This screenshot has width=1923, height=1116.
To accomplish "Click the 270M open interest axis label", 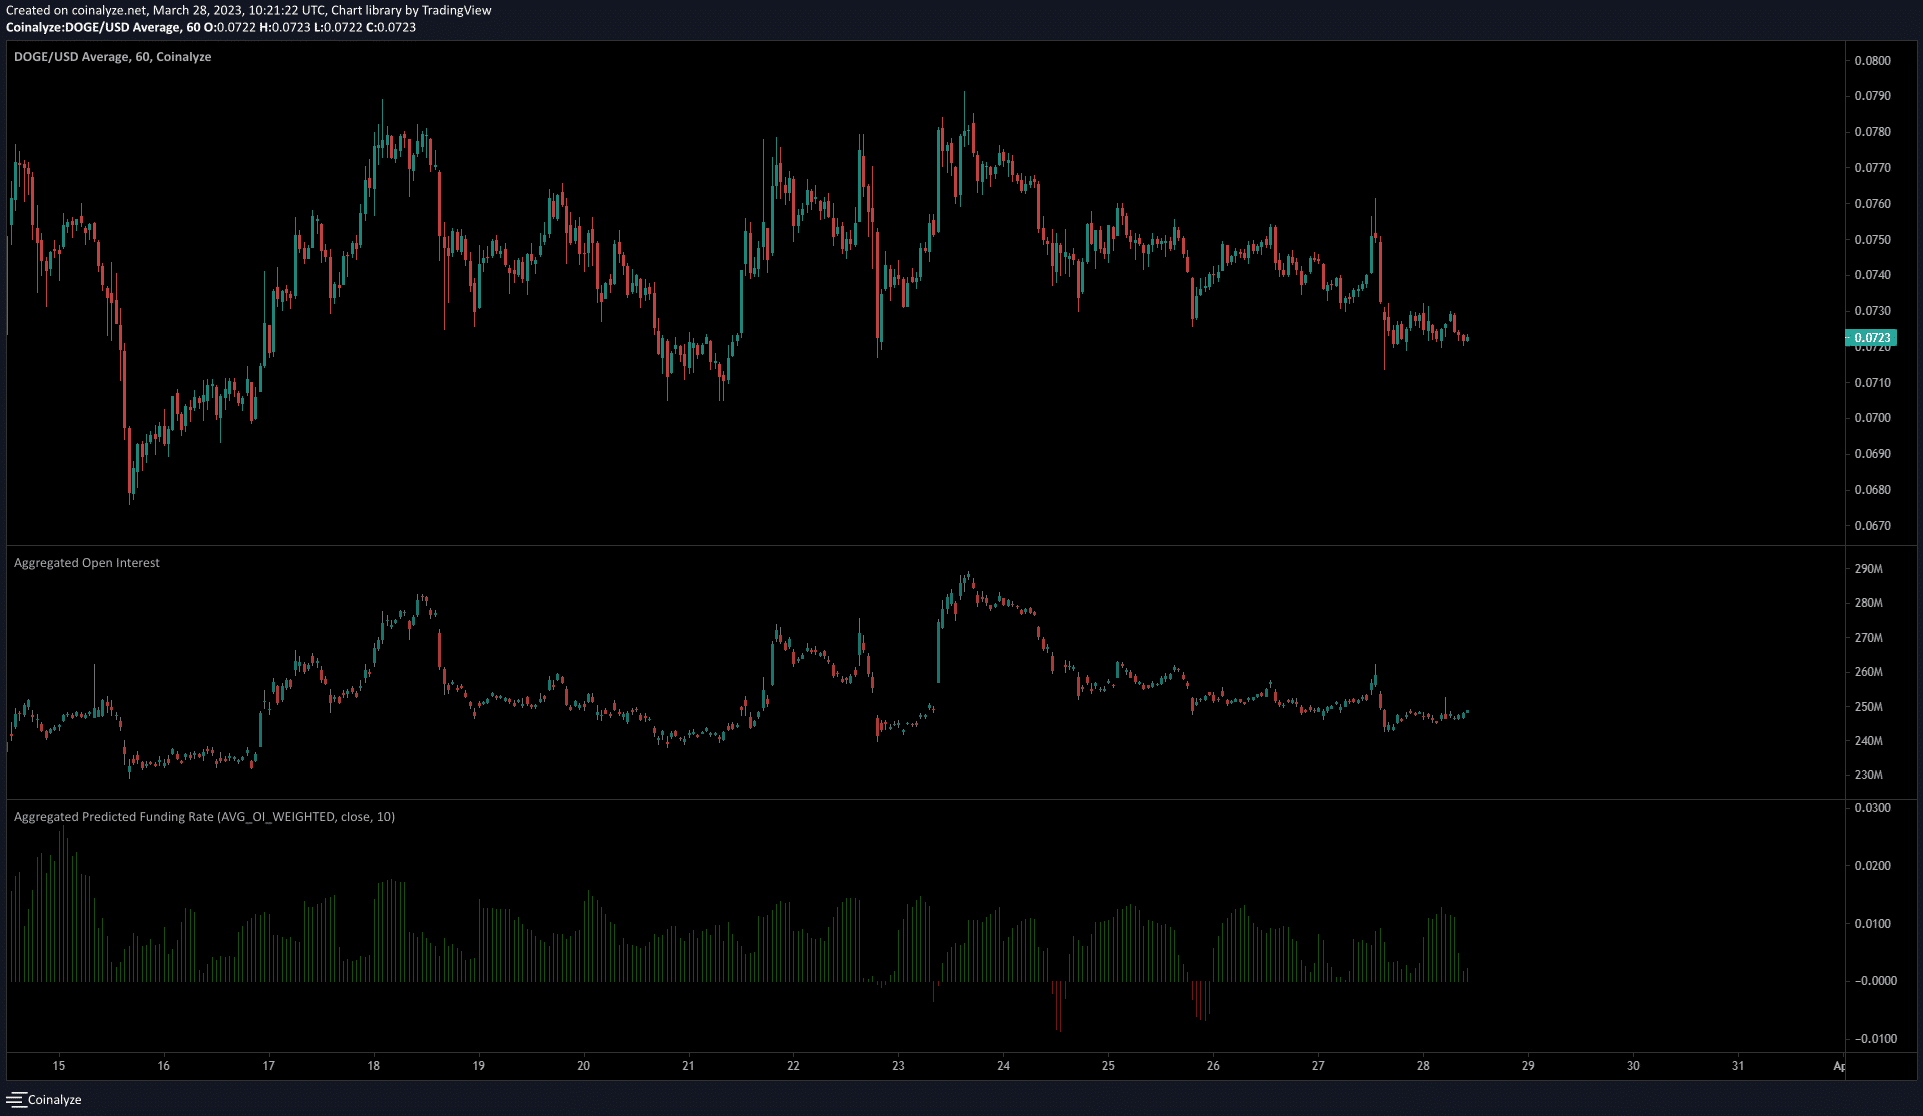I will pos(1868,638).
